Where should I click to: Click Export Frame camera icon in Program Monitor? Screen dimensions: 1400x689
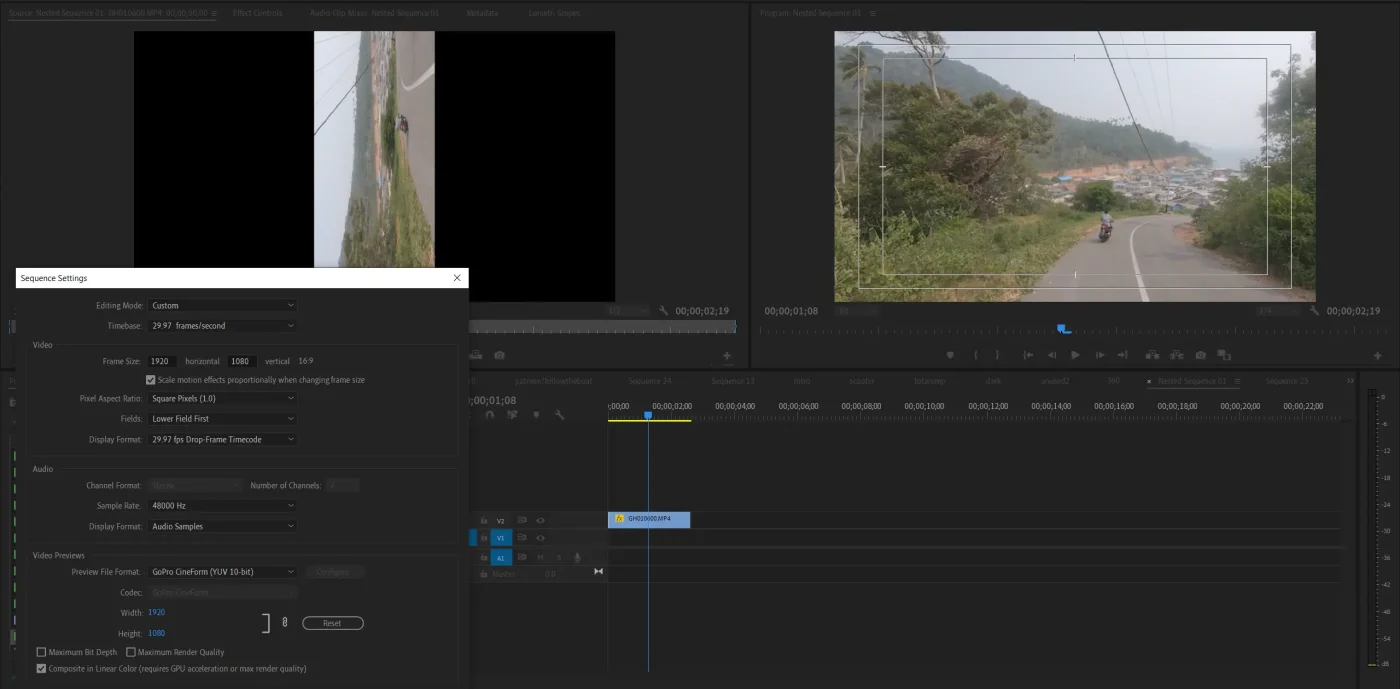coord(1201,355)
